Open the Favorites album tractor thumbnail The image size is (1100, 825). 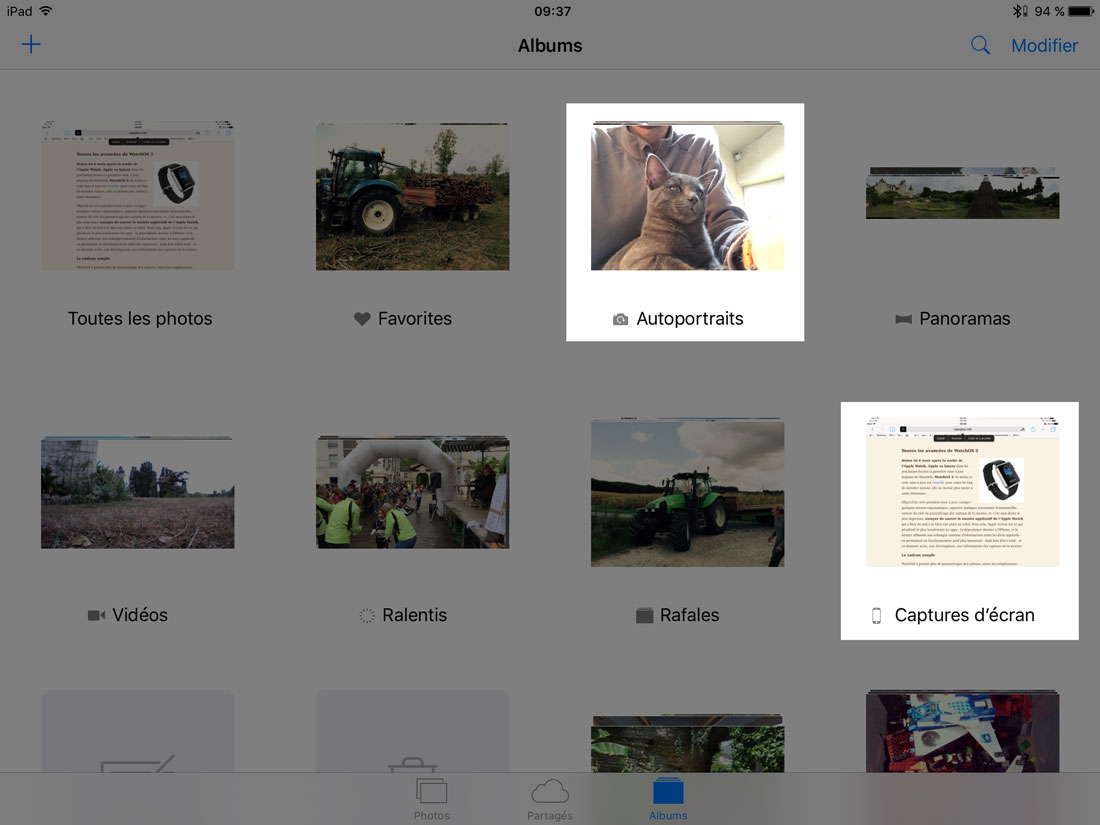[x=412, y=196]
